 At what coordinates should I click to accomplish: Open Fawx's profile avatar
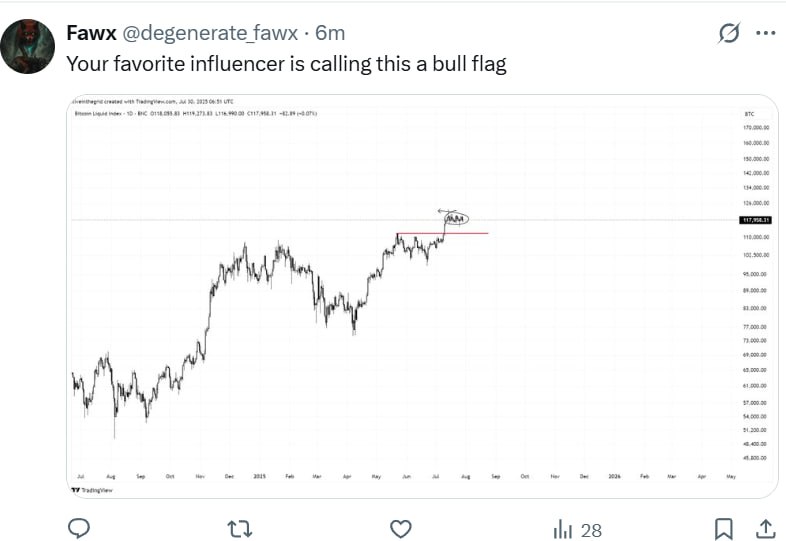26,46
